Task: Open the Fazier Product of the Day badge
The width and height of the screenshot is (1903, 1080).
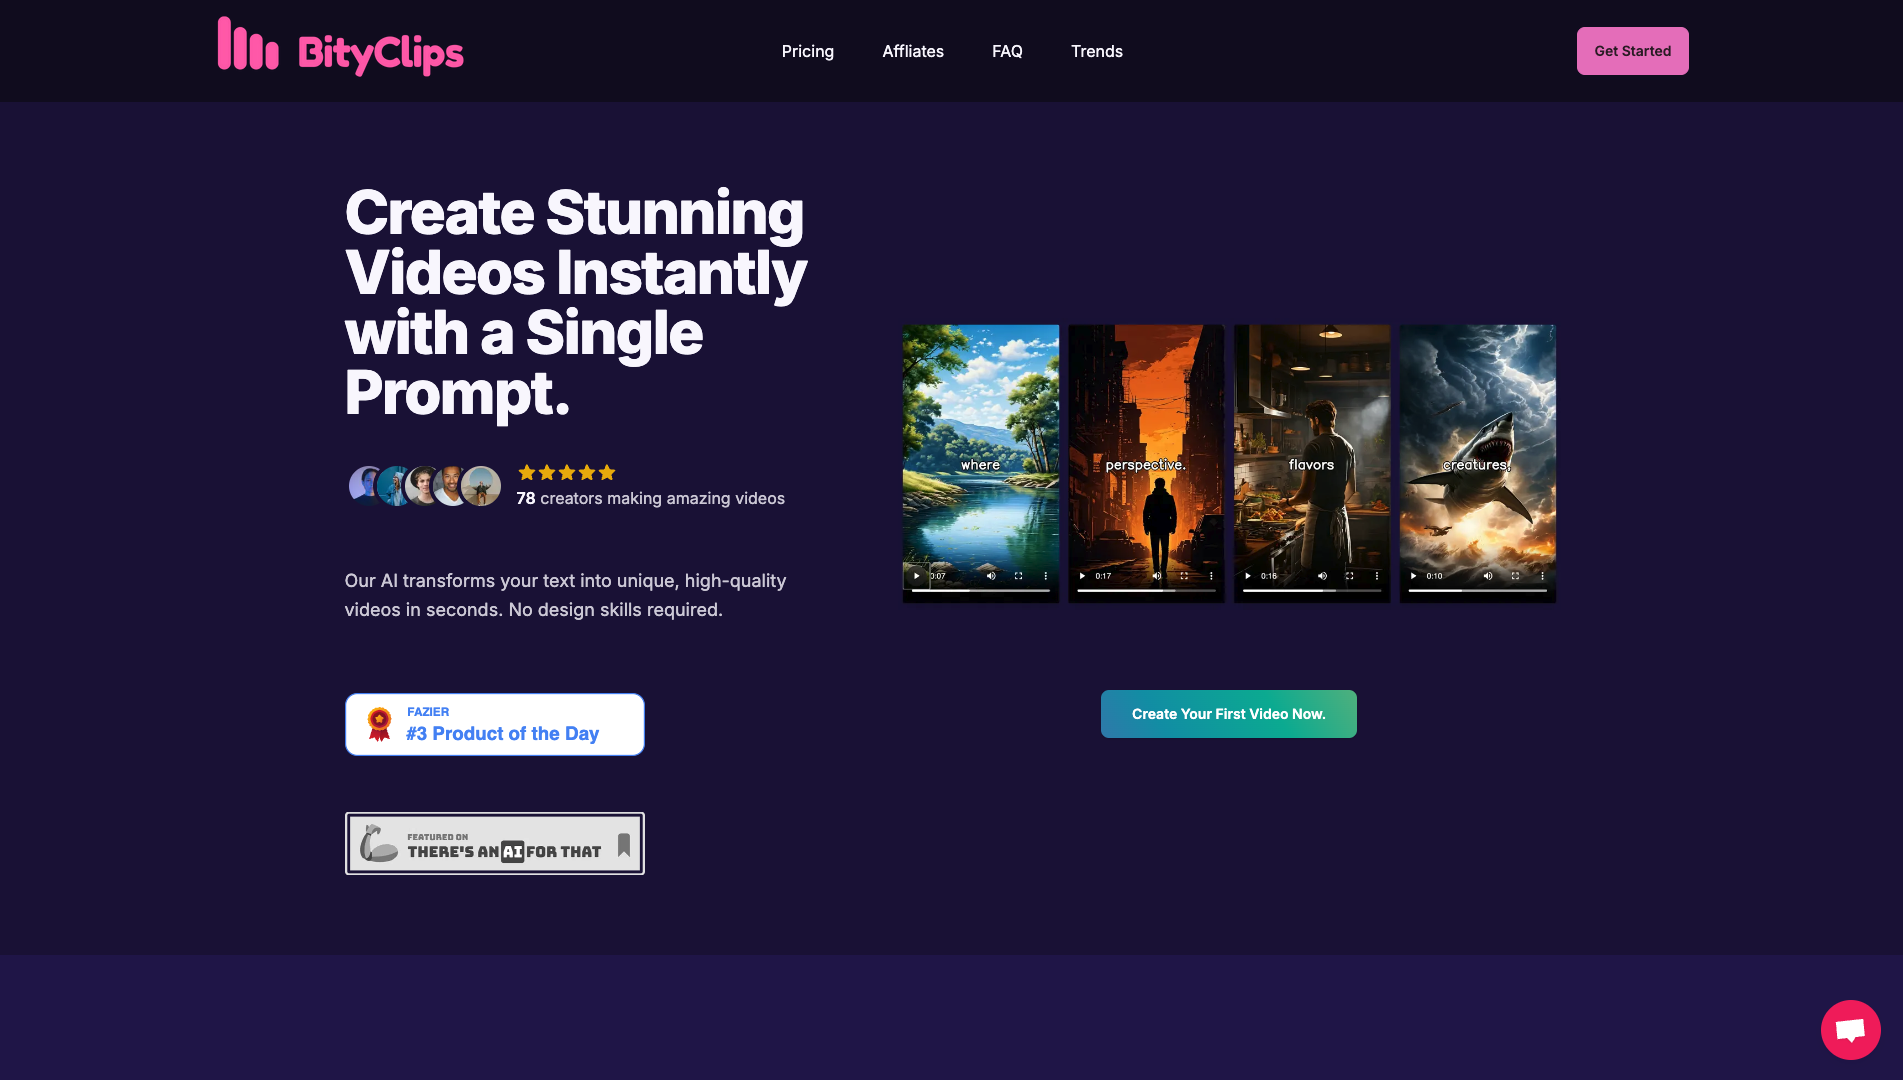Action: (494, 724)
